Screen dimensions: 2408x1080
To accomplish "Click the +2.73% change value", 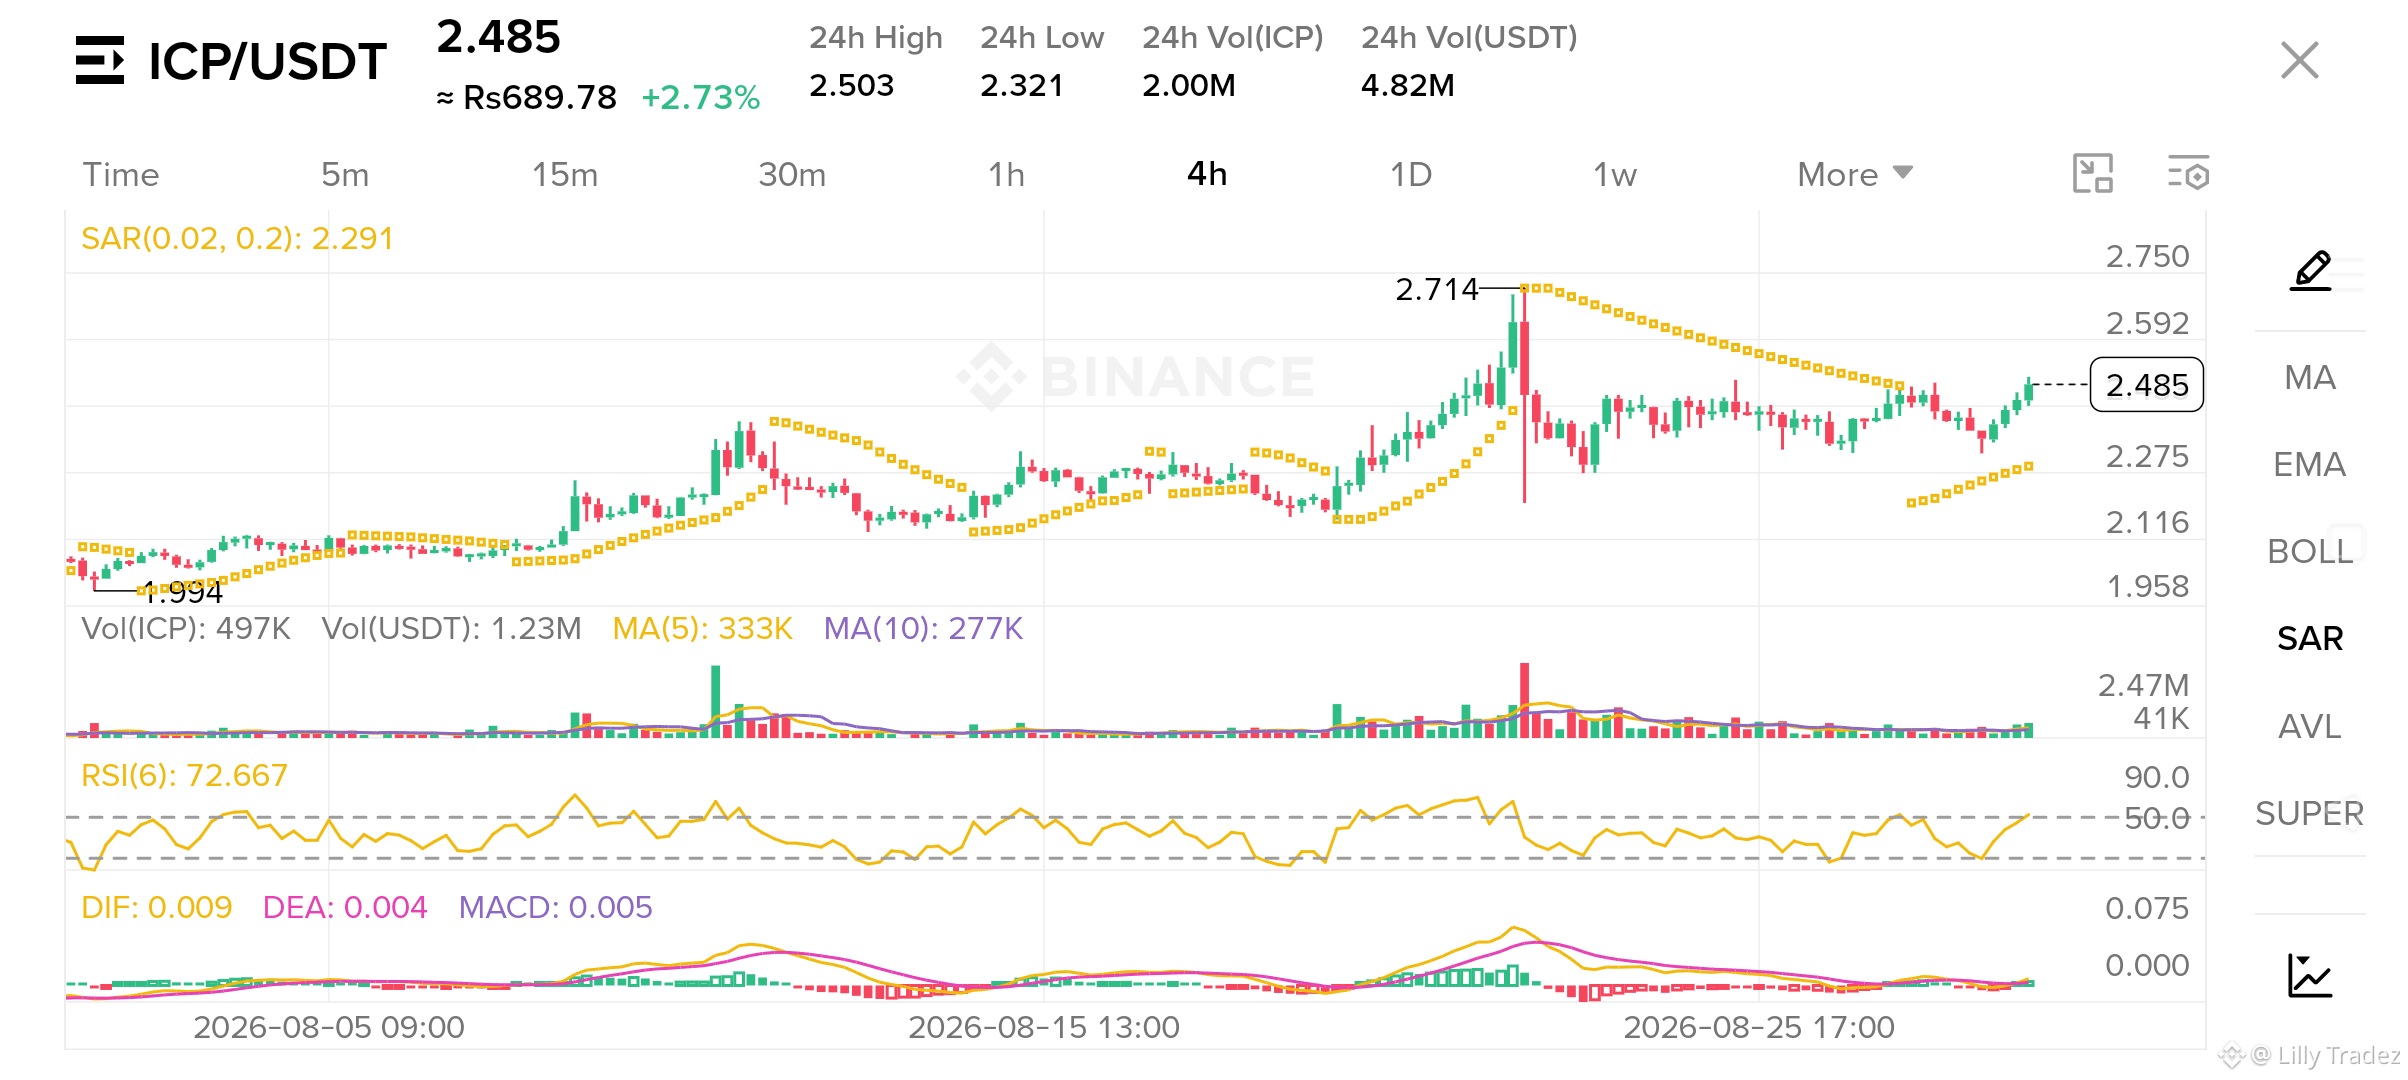I will tap(701, 98).
